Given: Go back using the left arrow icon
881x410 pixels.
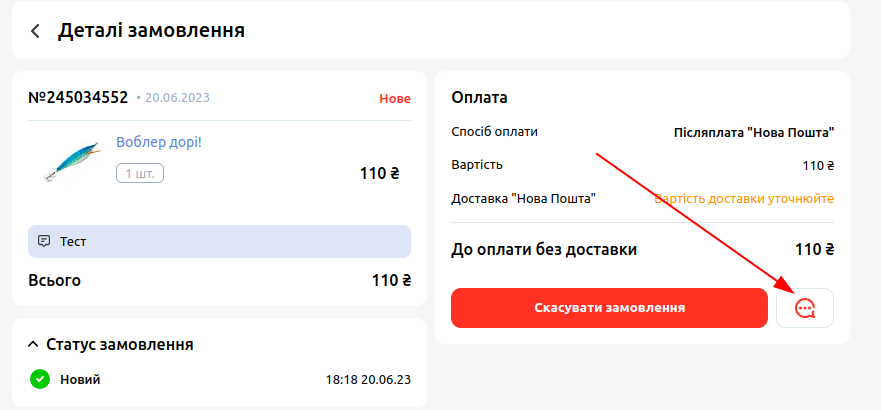Looking at the screenshot, I should 35,31.
